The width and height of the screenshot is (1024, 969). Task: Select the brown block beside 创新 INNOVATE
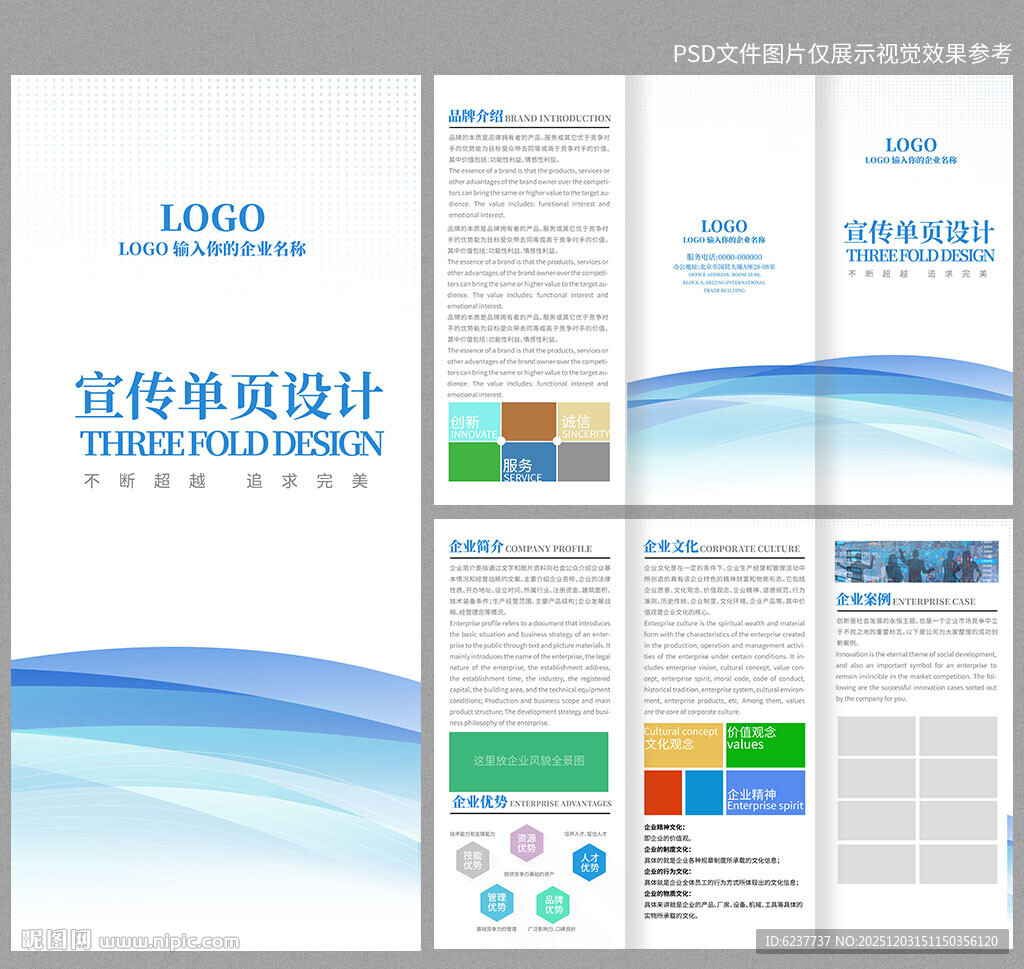(529, 421)
